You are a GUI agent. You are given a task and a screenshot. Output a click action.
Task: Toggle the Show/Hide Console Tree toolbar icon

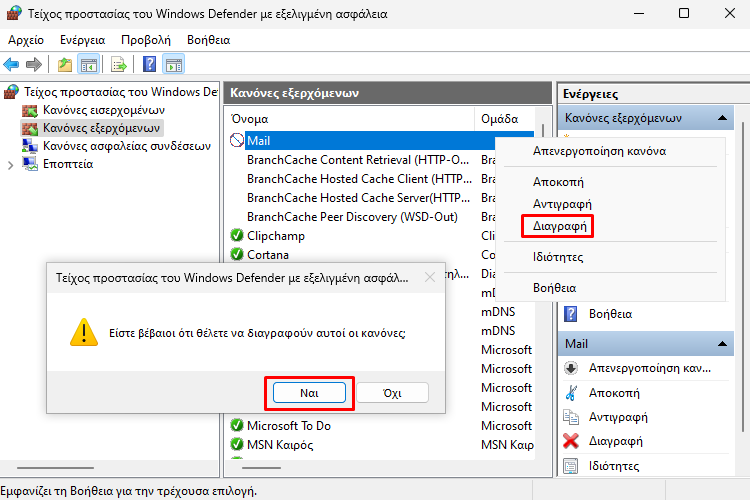[x=89, y=64]
